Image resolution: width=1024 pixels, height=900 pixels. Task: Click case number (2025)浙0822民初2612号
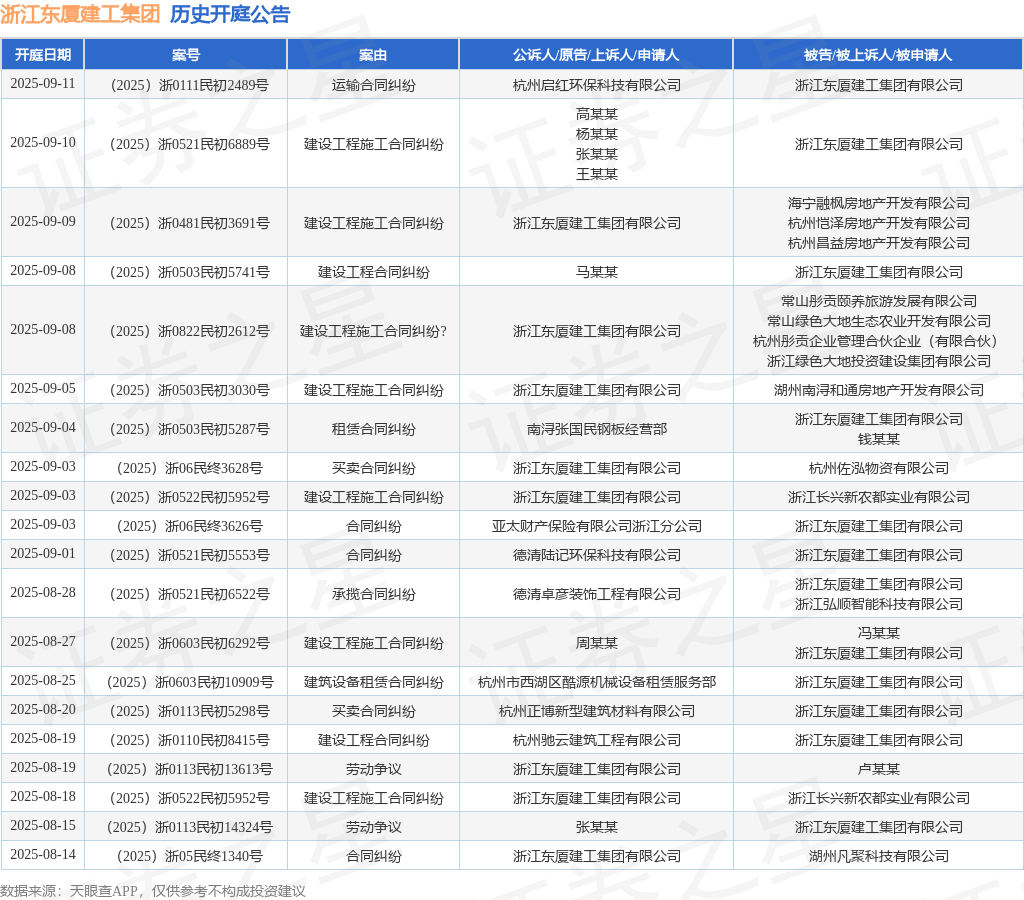189,331
